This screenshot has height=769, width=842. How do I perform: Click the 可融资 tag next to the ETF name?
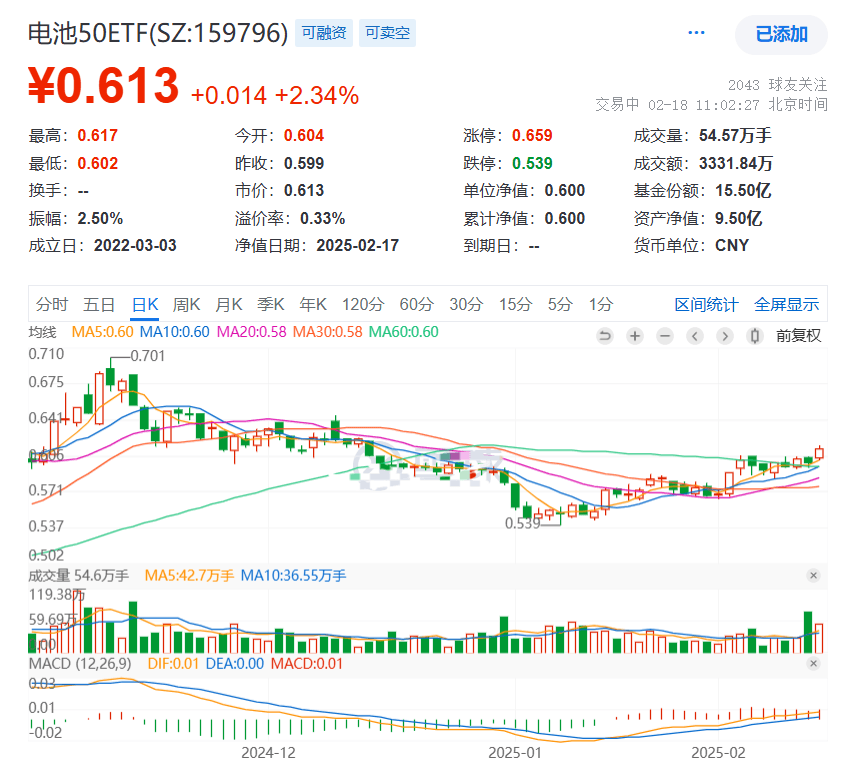pyautogui.click(x=322, y=33)
